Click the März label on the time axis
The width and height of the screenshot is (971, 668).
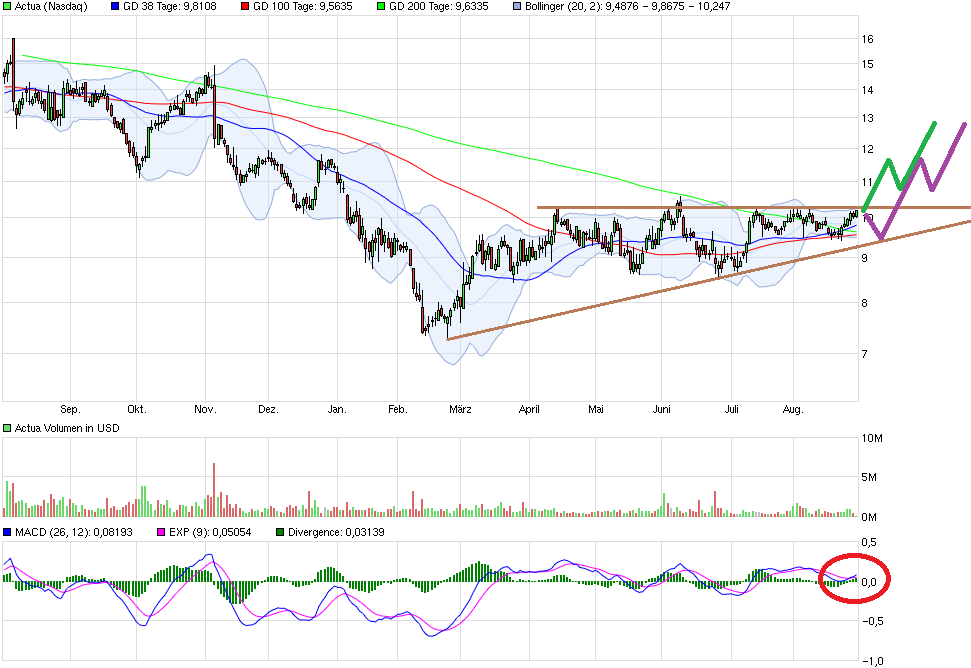[460, 409]
